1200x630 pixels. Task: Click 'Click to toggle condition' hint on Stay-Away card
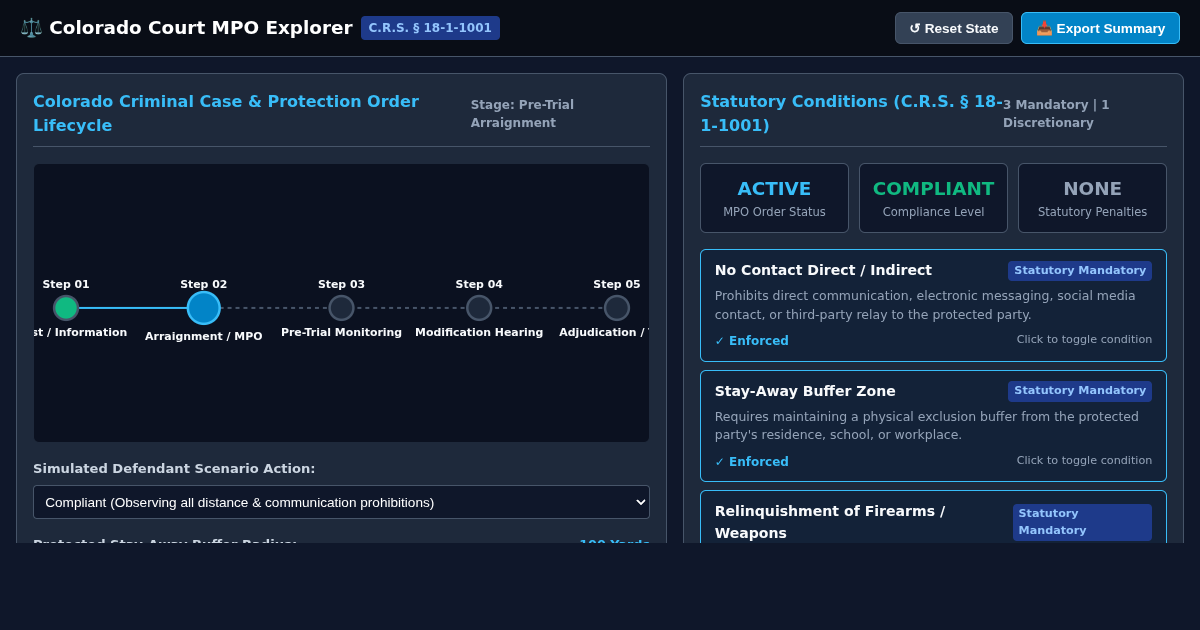coord(1084,461)
